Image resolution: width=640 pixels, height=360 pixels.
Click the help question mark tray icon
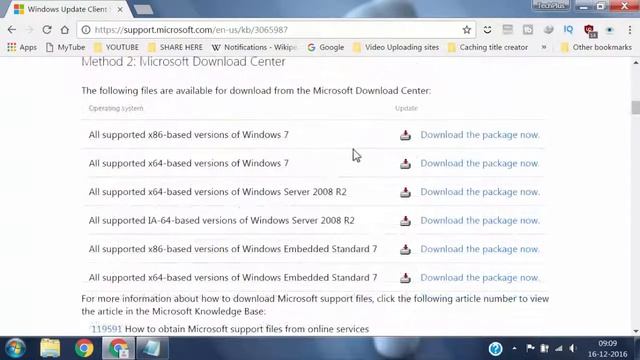pyautogui.click(x=495, y=348)
